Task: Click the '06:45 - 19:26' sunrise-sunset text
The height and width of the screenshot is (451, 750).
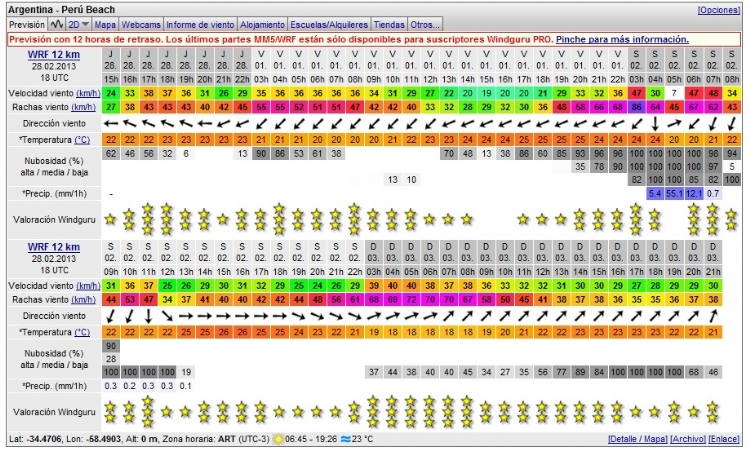Action: click(311, 439)
